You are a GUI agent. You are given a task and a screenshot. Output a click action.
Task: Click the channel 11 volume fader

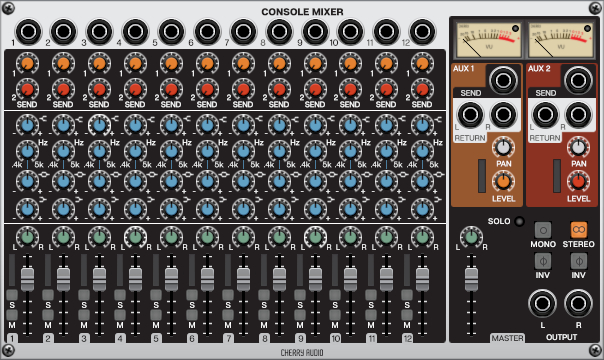point(386,280)
